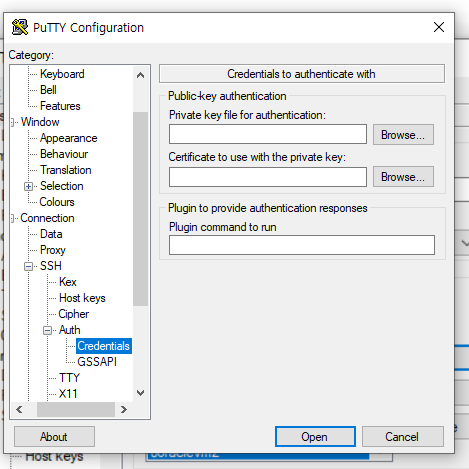Collapse the Auth tree node

47,330
